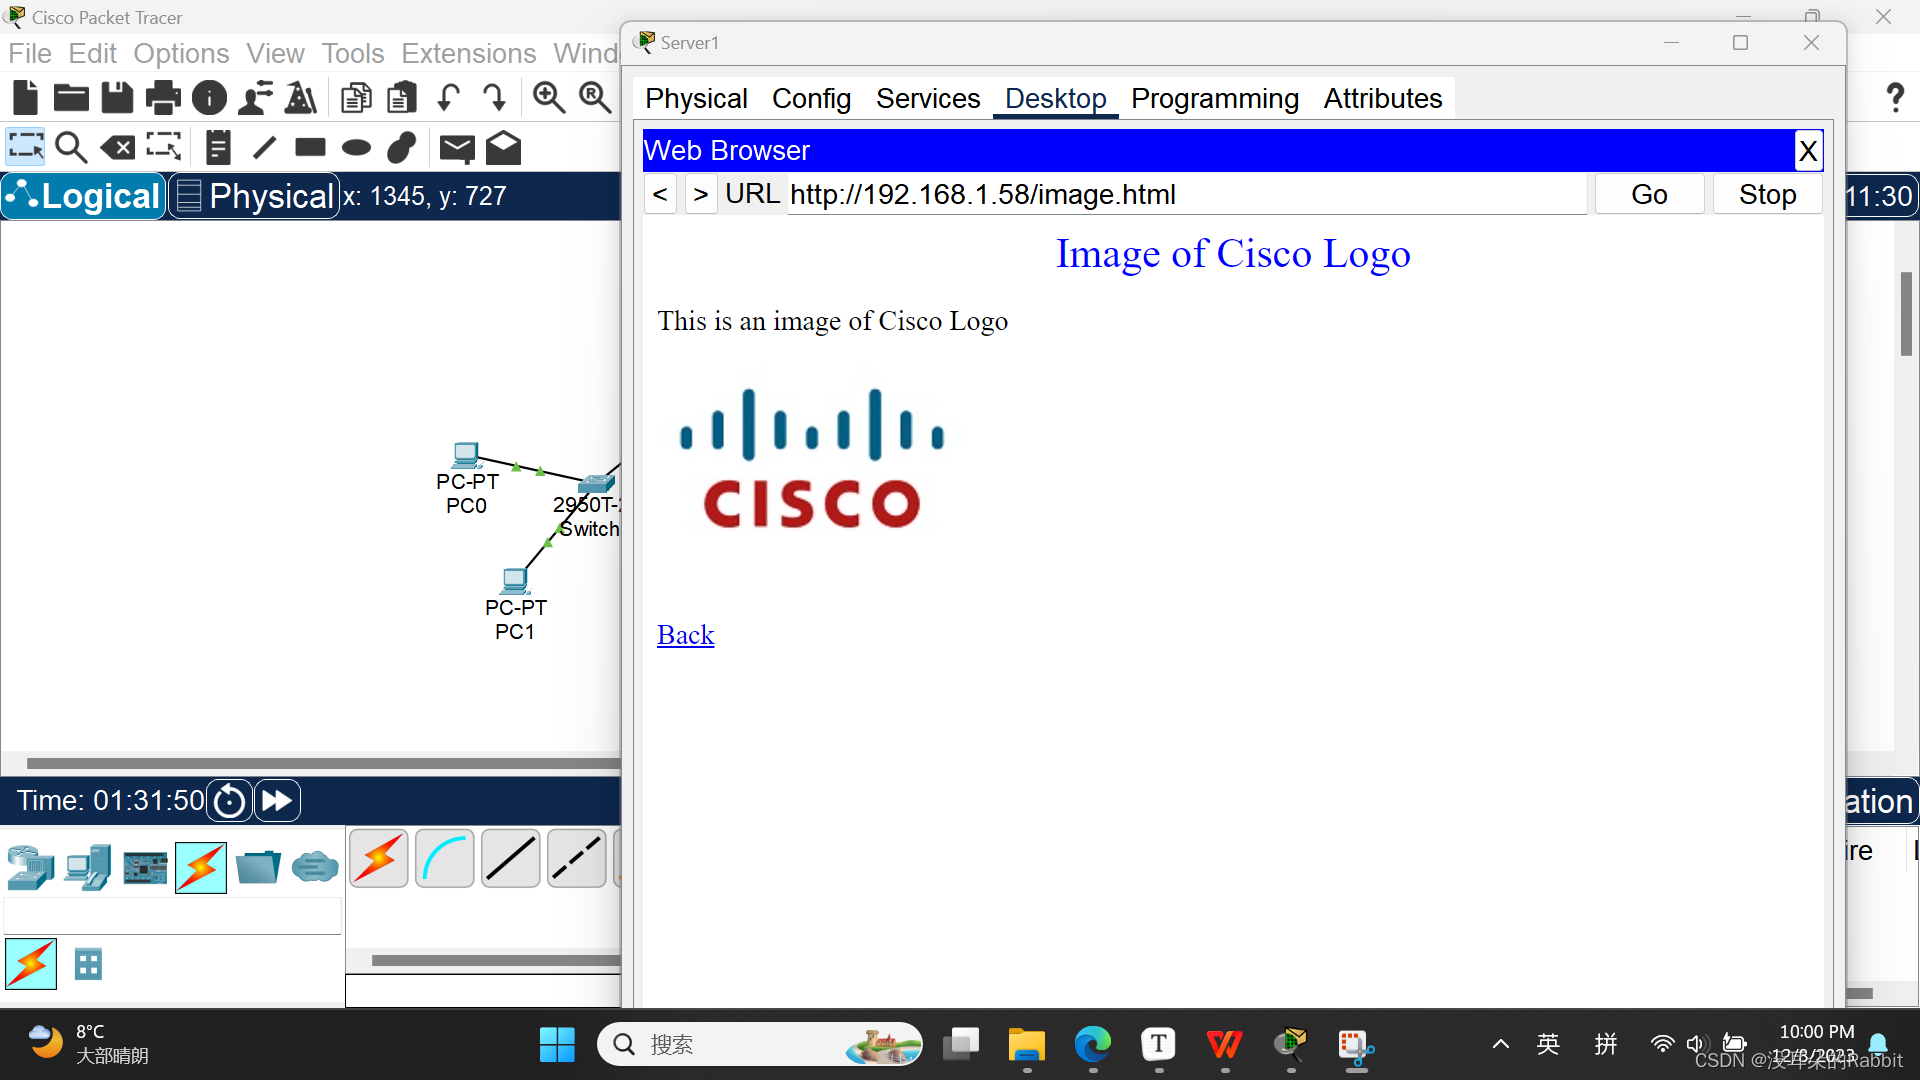Click the Redo arrow icon
1920x1080 pixels.
[x=494, y=97]
